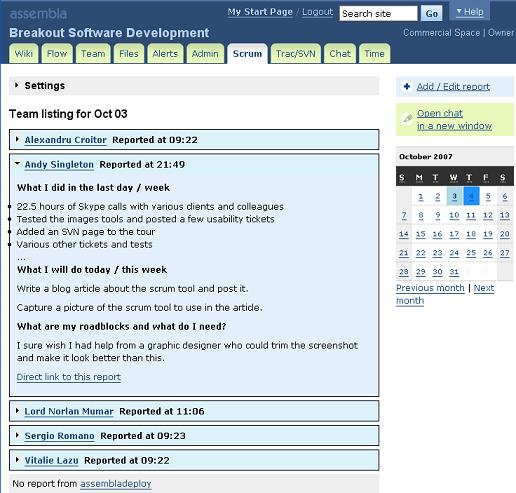Open the Trac/SVN tab
This screenshot has height=493, width=516.
pos(296,54)
